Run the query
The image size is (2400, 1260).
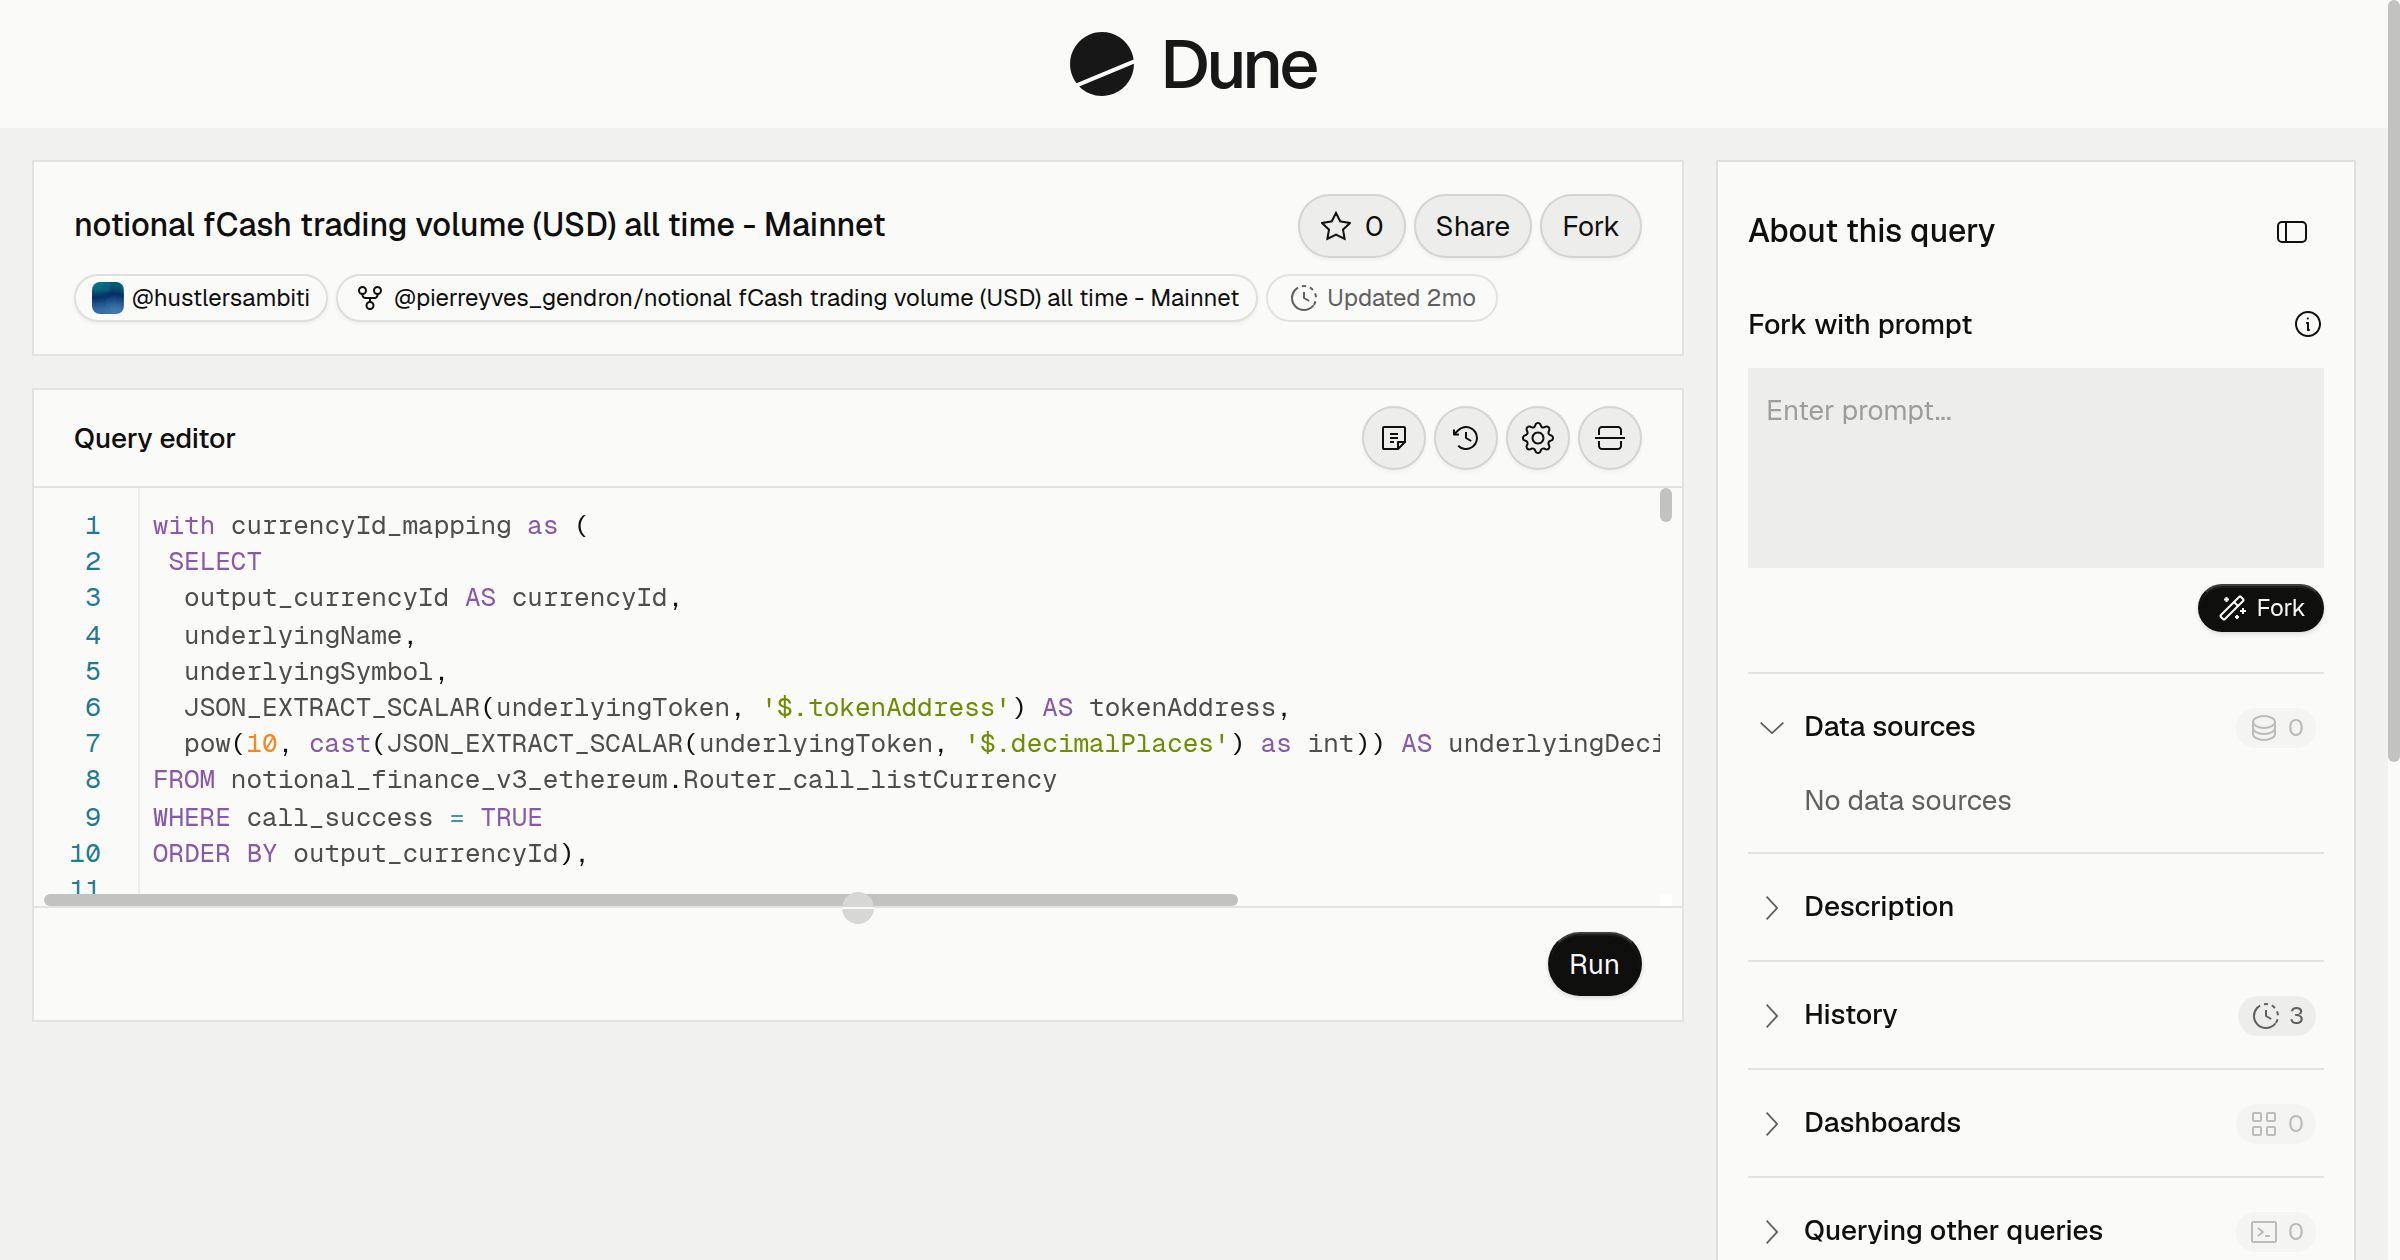(x=1594, y=964)
